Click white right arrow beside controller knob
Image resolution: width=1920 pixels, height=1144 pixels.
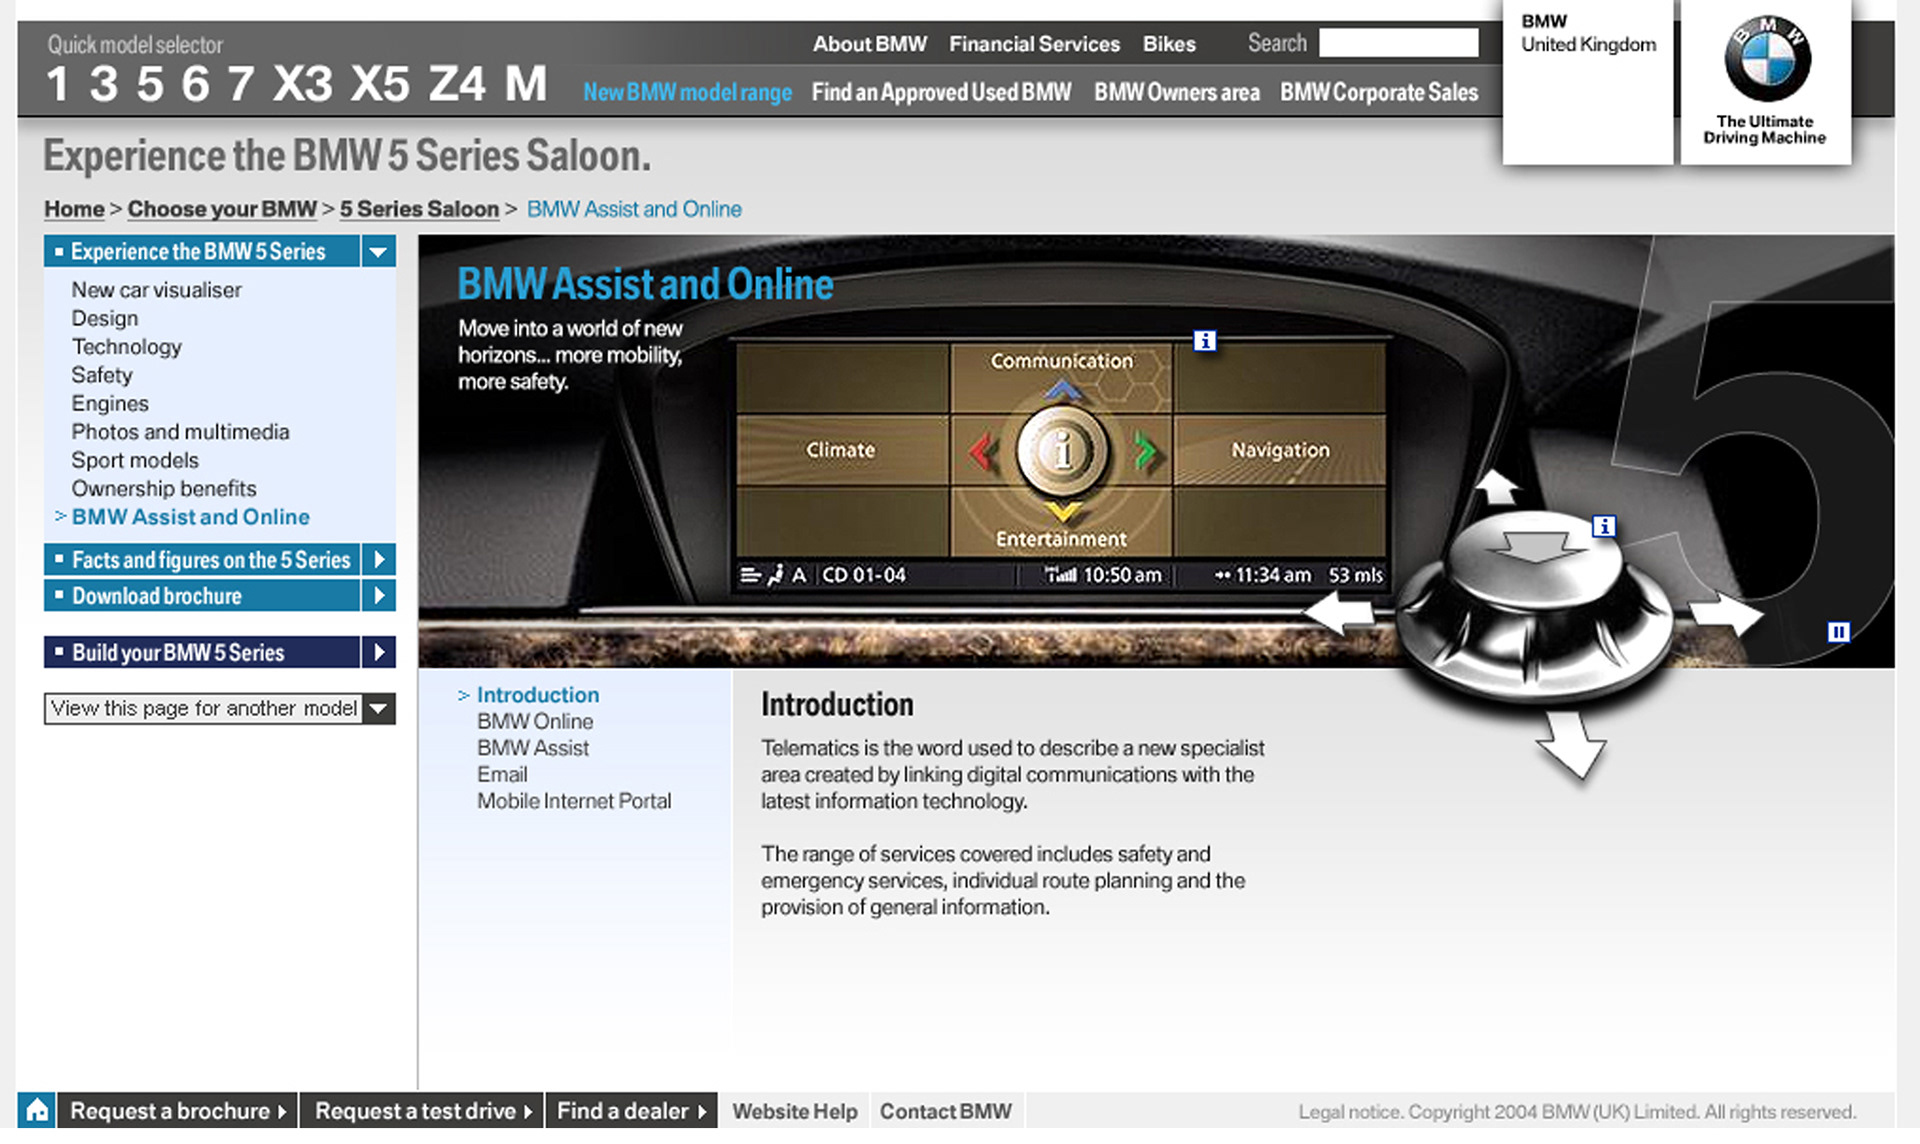pyautogui.click(x=1727, y=612)
